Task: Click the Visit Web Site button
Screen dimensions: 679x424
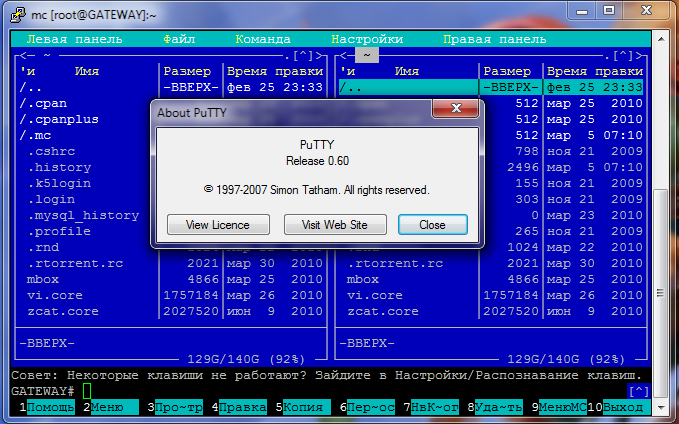Action: (335, 225)
